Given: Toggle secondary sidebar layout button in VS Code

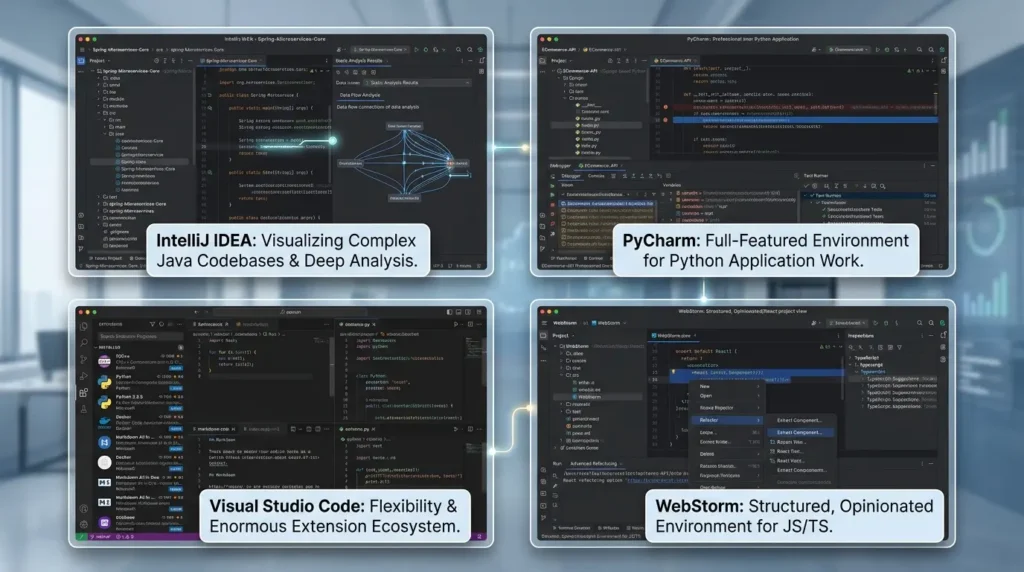Looking at the screenshot, I should pos(468,312).
